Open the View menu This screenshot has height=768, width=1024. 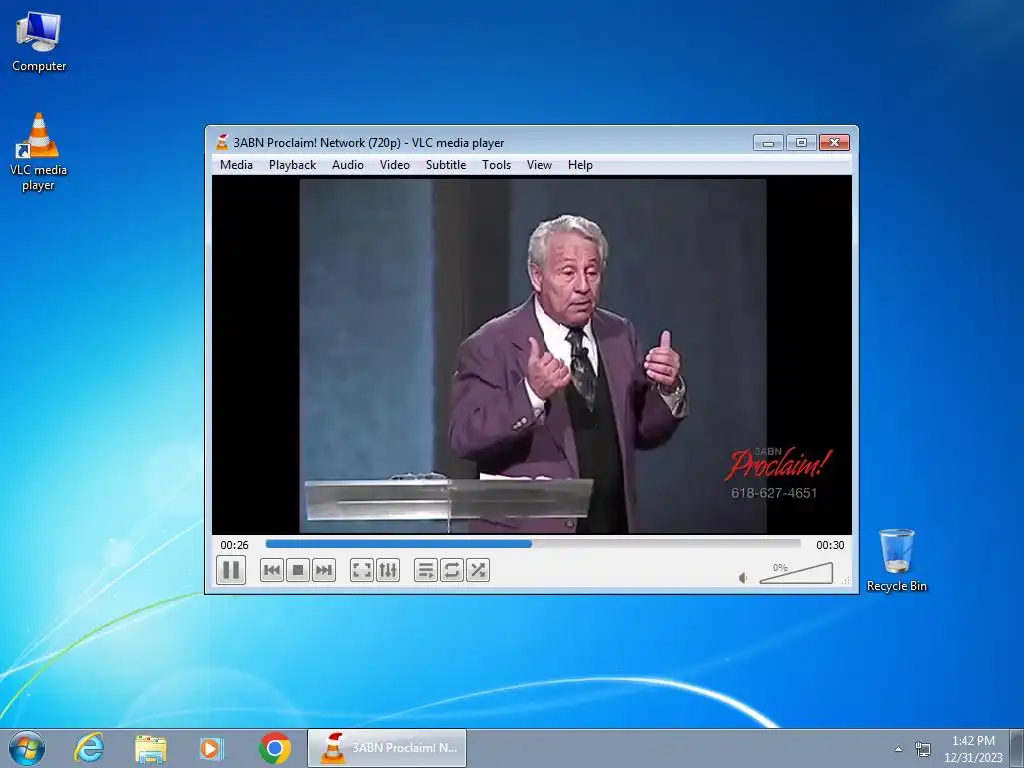pos(539,165)
